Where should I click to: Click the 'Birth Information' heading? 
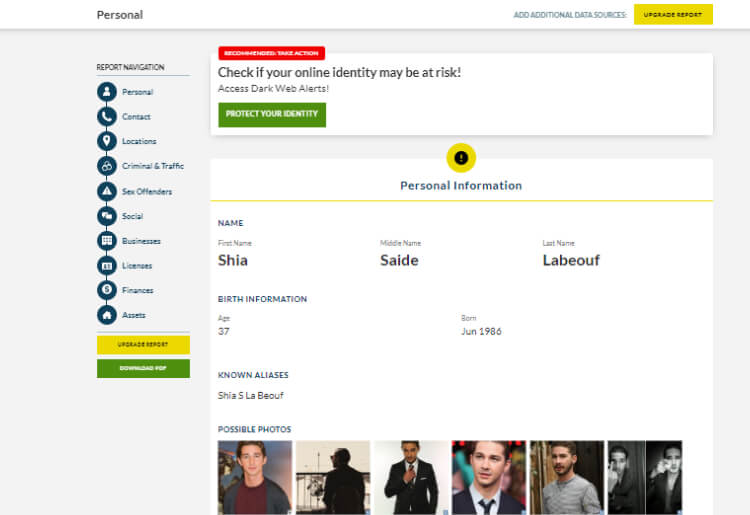click(263, 299)
